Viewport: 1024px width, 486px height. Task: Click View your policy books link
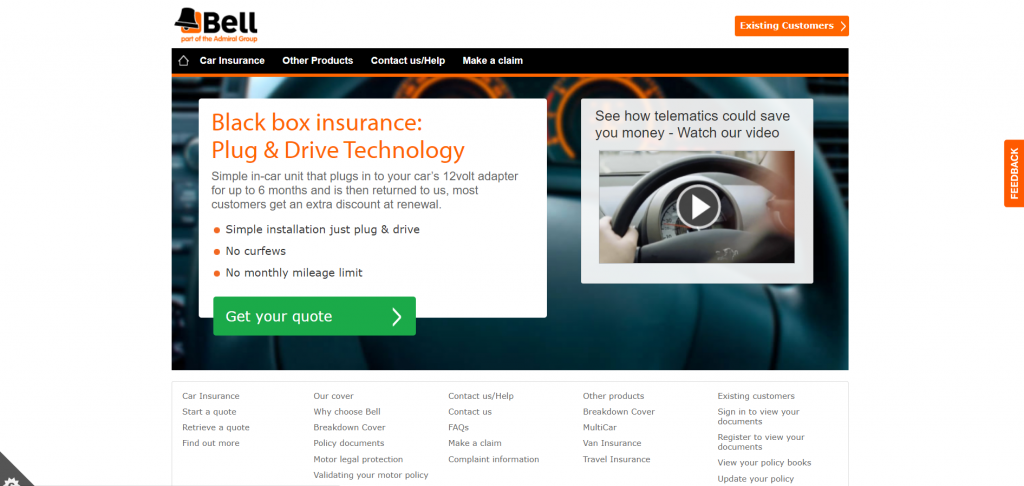tap(764, 462)
